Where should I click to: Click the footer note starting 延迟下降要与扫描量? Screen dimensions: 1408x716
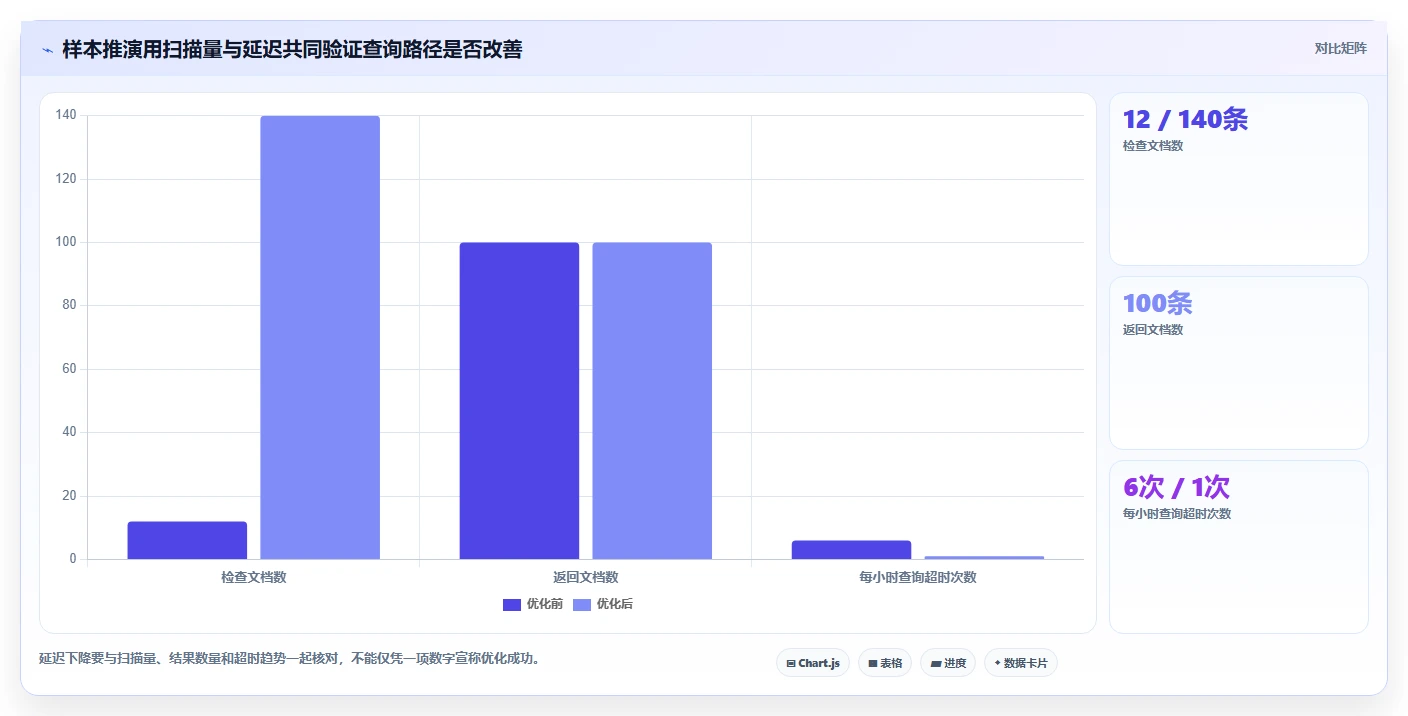290,659
